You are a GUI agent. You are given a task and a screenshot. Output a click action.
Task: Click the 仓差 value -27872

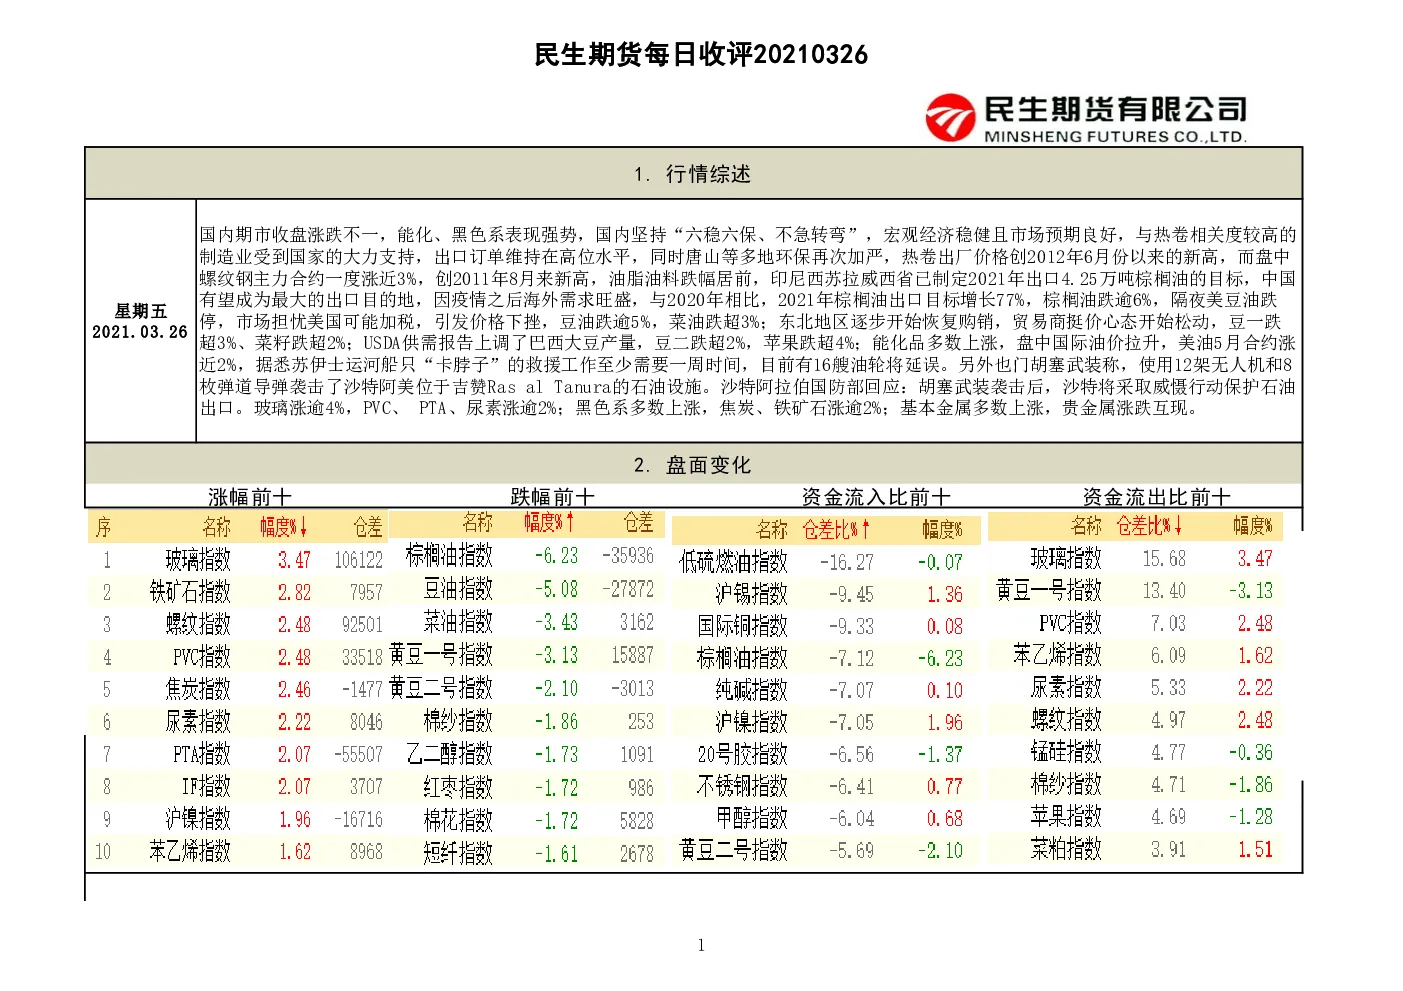click(628, 589)
